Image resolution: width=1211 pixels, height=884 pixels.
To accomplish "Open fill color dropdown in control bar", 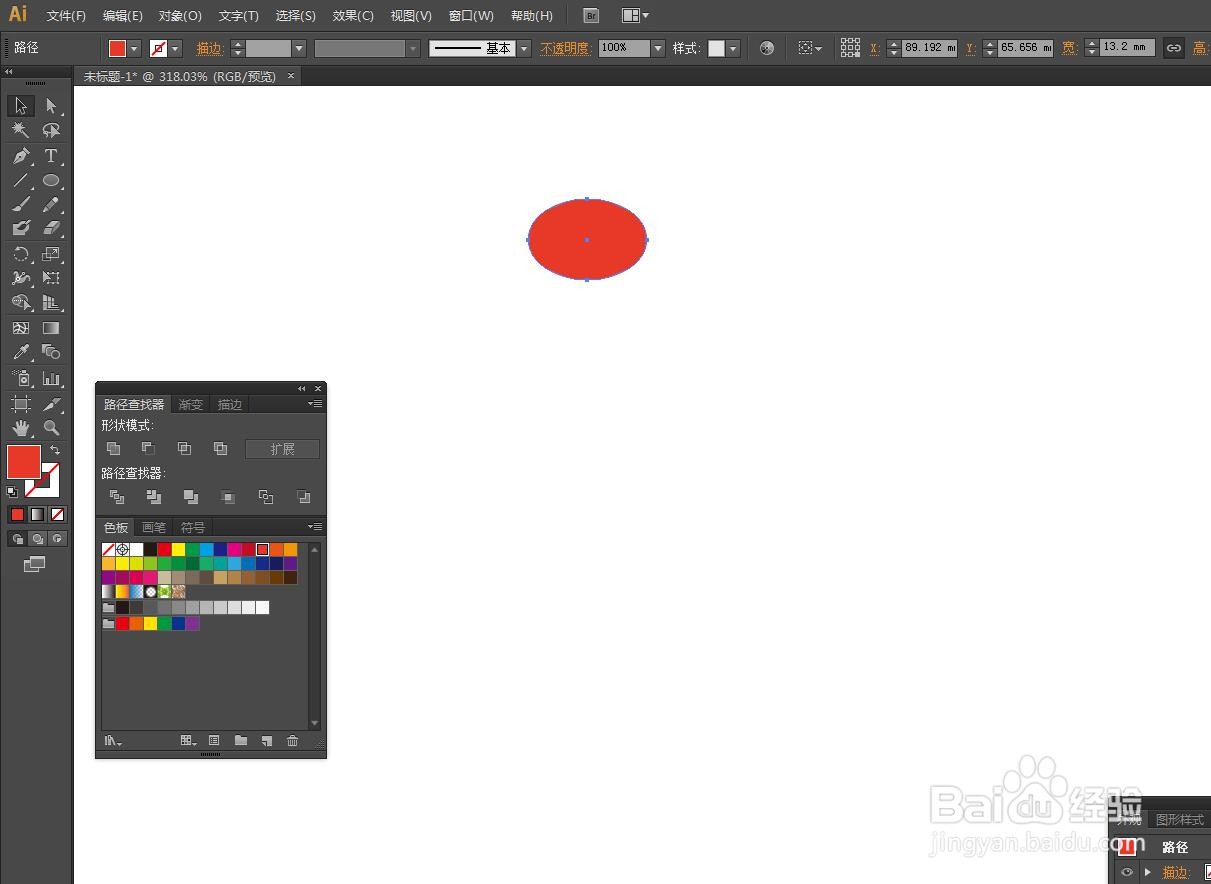I will coord(135,48).
